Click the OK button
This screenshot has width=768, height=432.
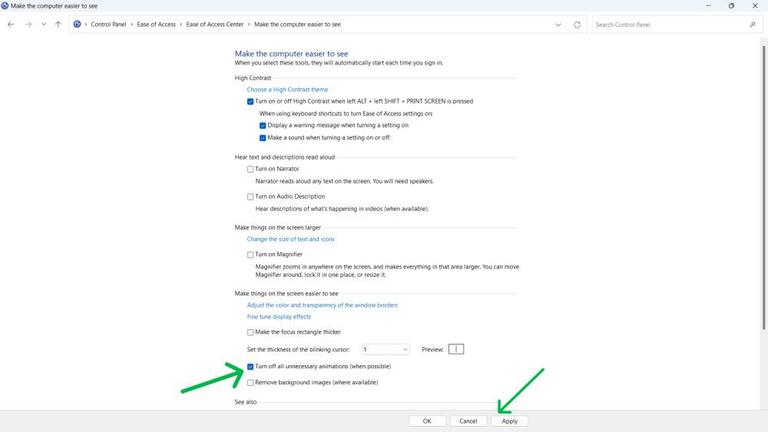tap(427, 421)
